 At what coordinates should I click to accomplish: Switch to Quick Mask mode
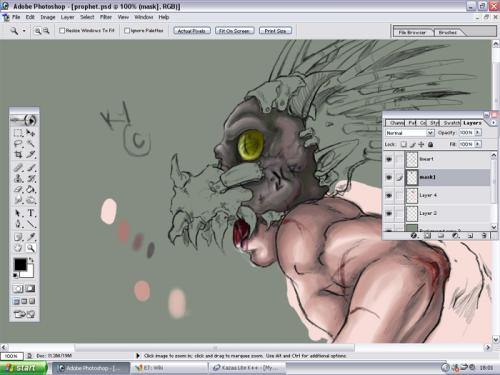(x=30, y=289)
